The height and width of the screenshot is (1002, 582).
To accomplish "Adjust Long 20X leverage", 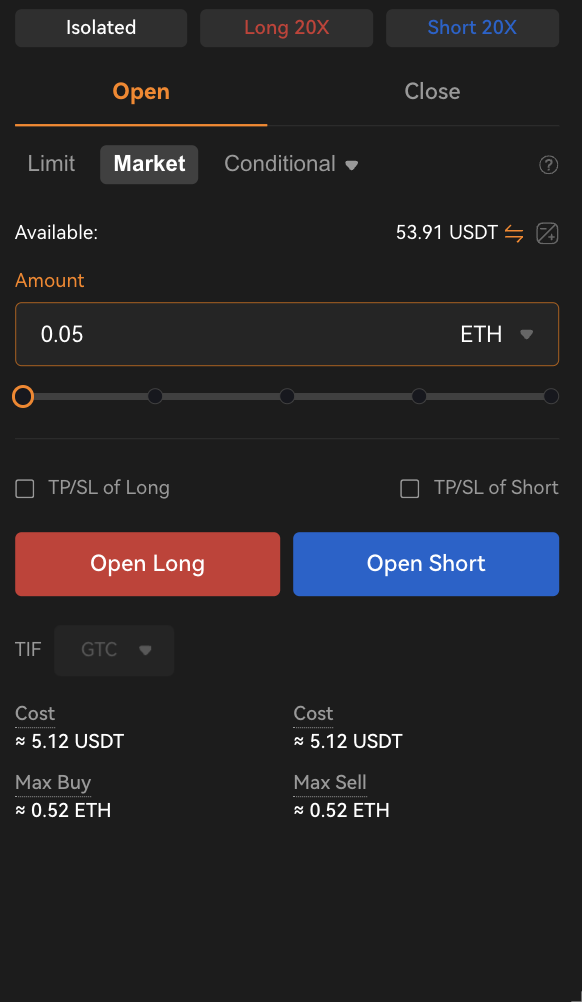I will [x=286, y=27].
